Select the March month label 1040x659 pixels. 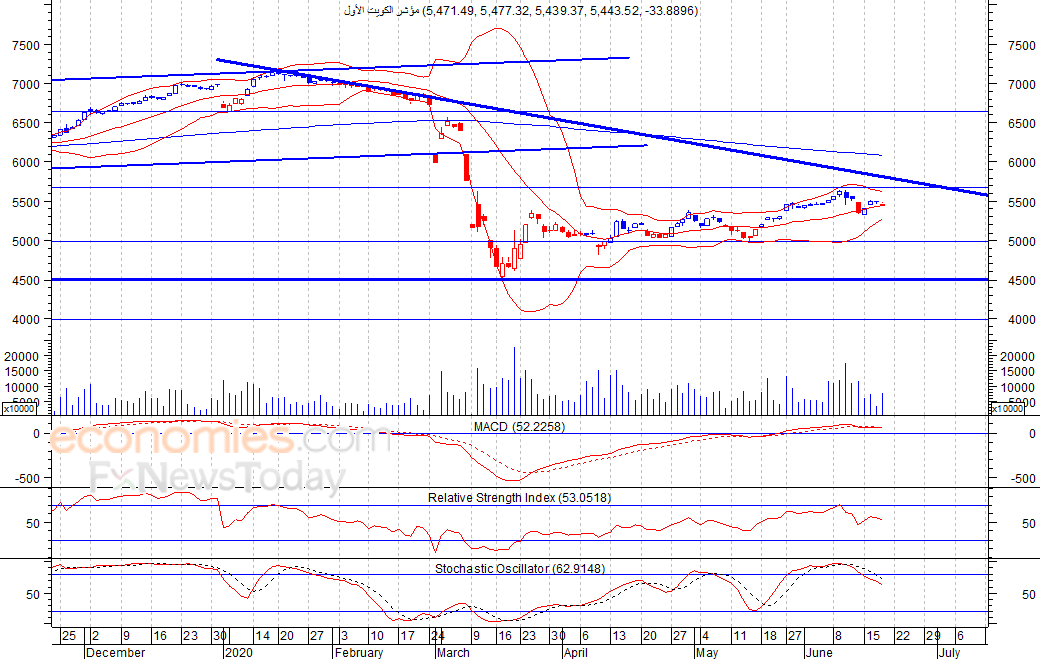(453, 652)
